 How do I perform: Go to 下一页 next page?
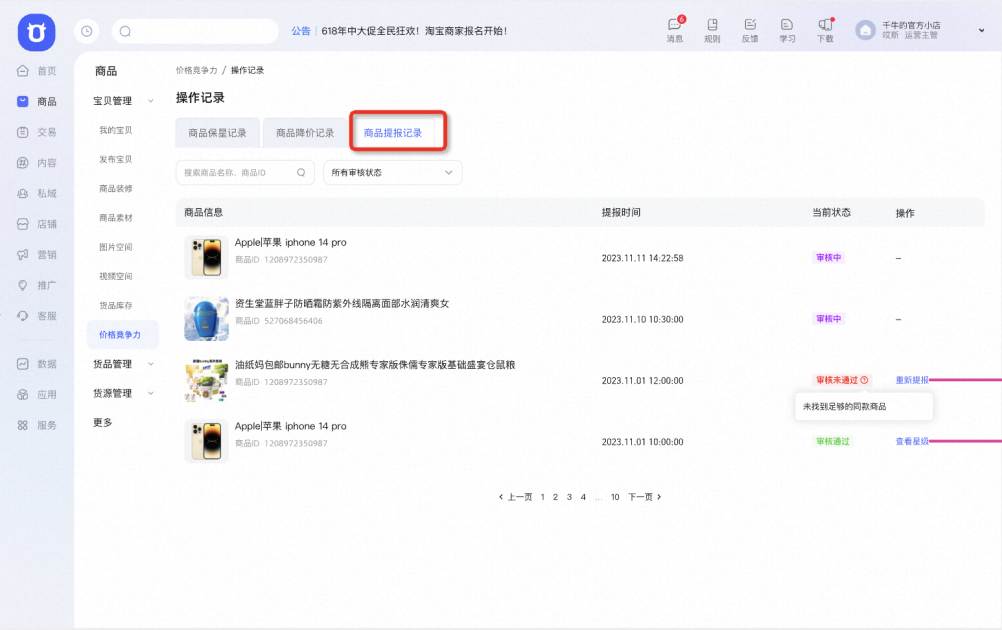pos(644,497)
